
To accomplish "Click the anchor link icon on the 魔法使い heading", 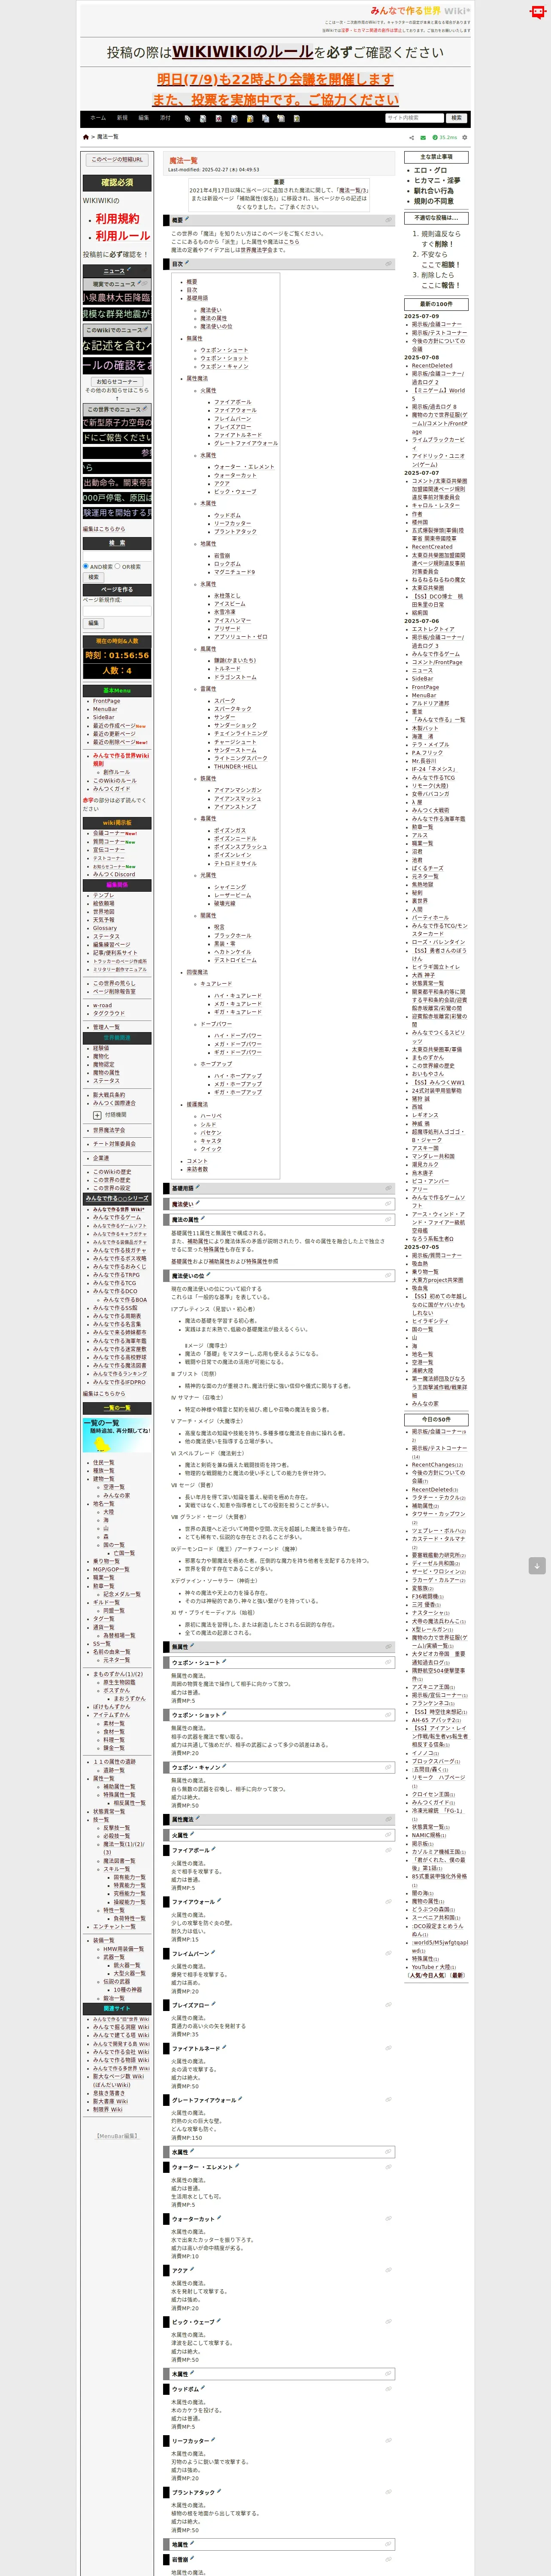I will (389, 1204).
